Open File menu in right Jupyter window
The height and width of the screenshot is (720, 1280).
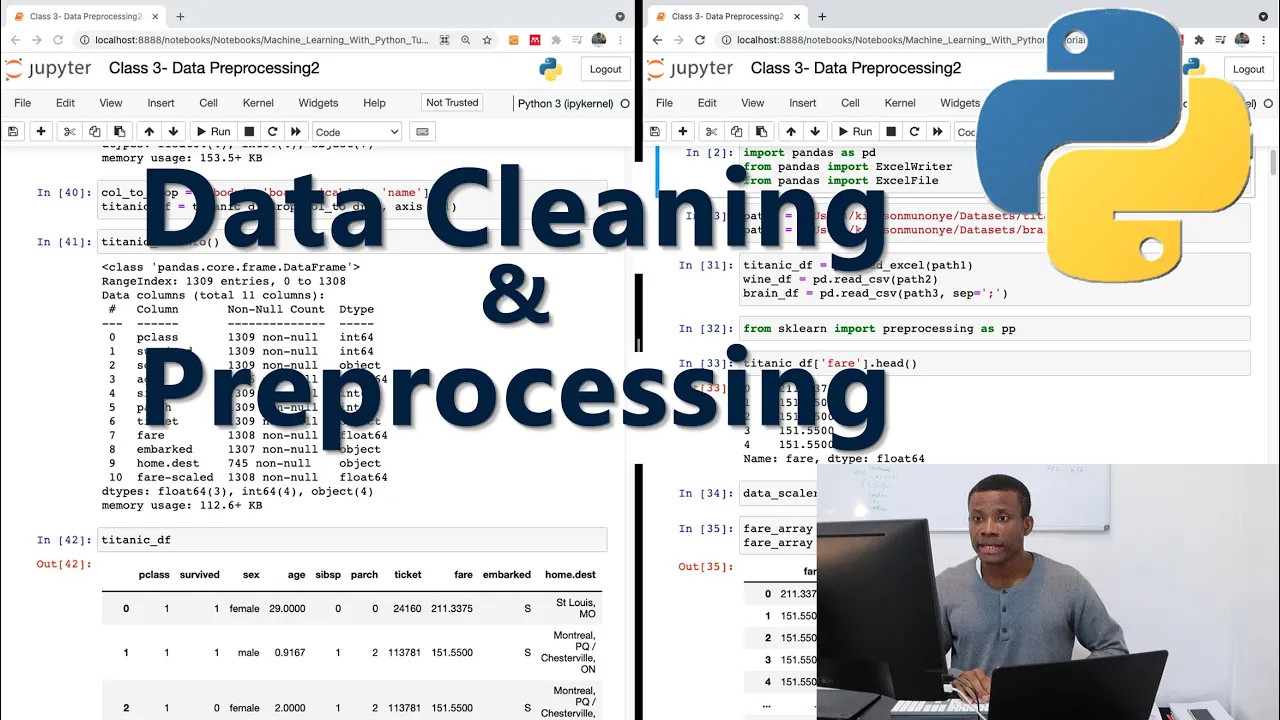[x=664, y=103]
